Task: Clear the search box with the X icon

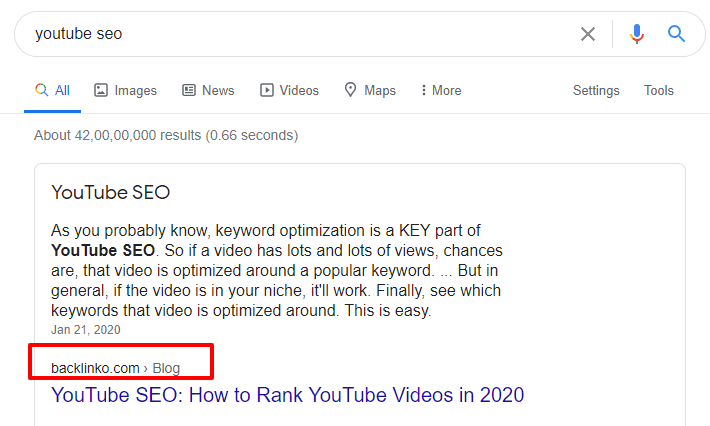Action: pos(588,34)
